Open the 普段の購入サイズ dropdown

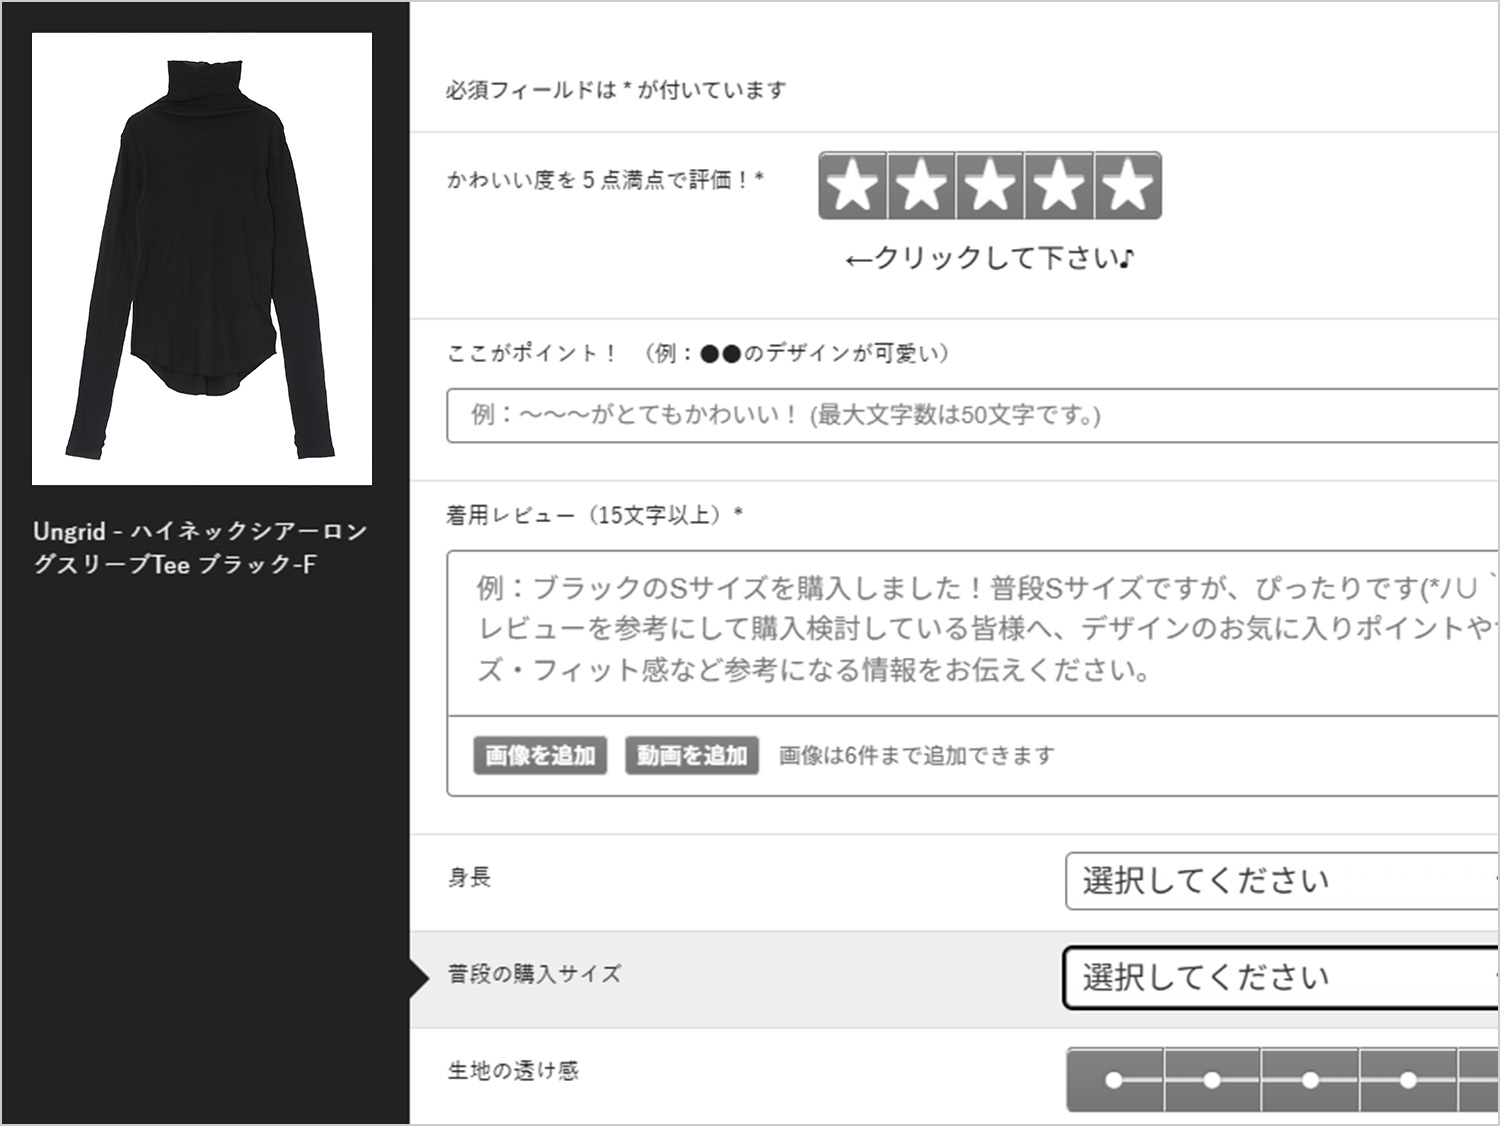click(1281, 978)
